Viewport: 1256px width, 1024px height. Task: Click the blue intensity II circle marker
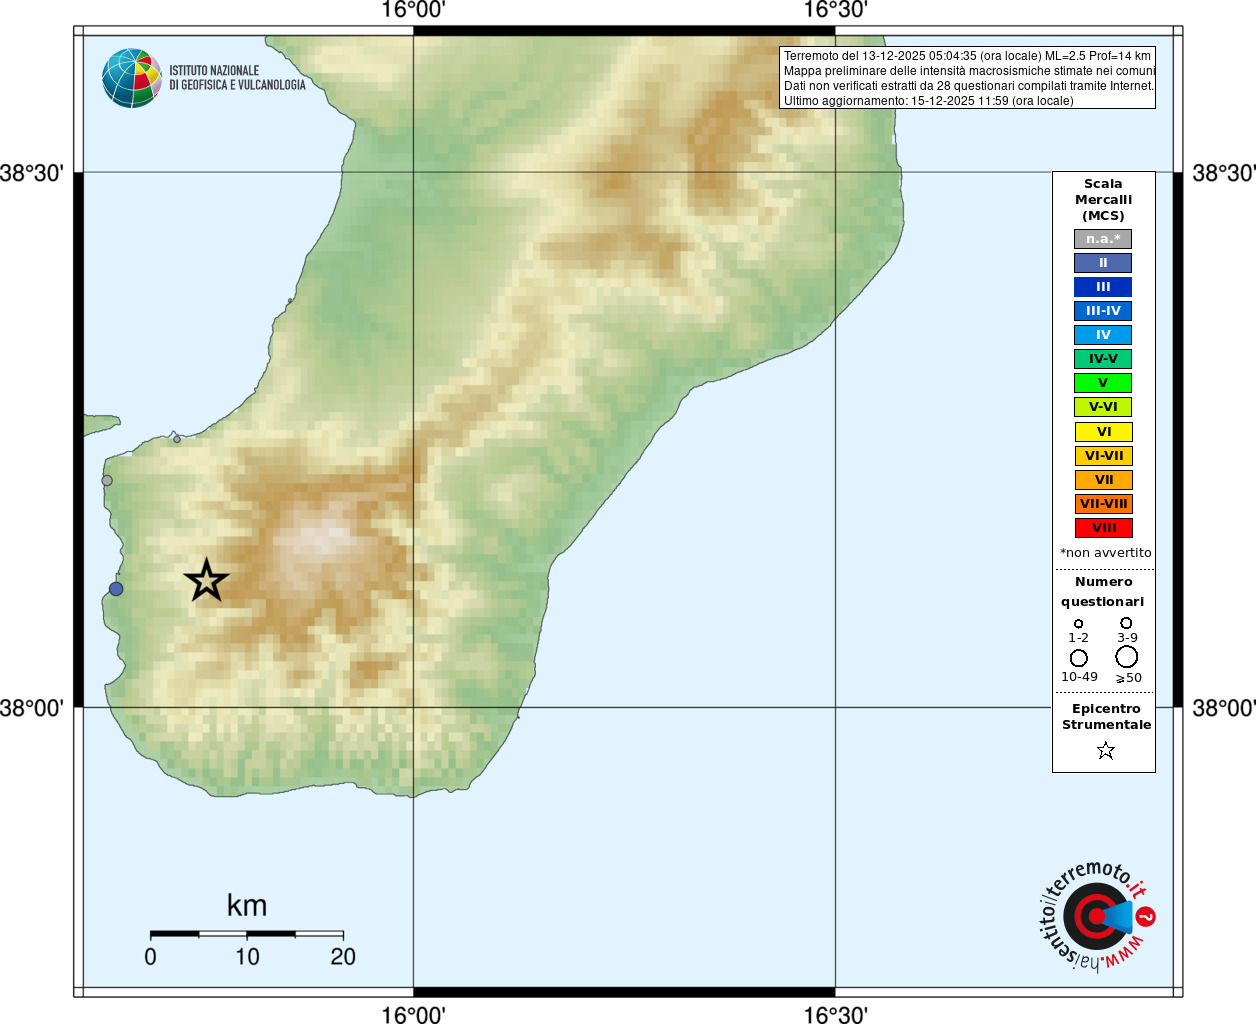click(116, 589)
